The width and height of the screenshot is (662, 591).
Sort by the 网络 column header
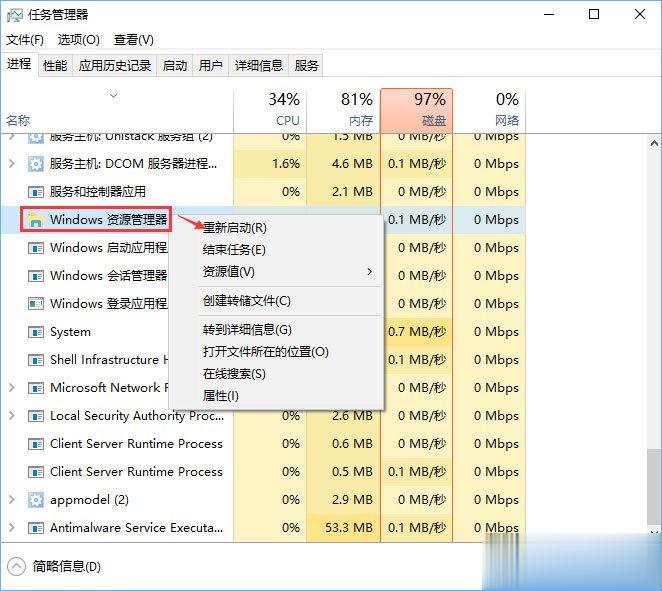coord(489,110)
